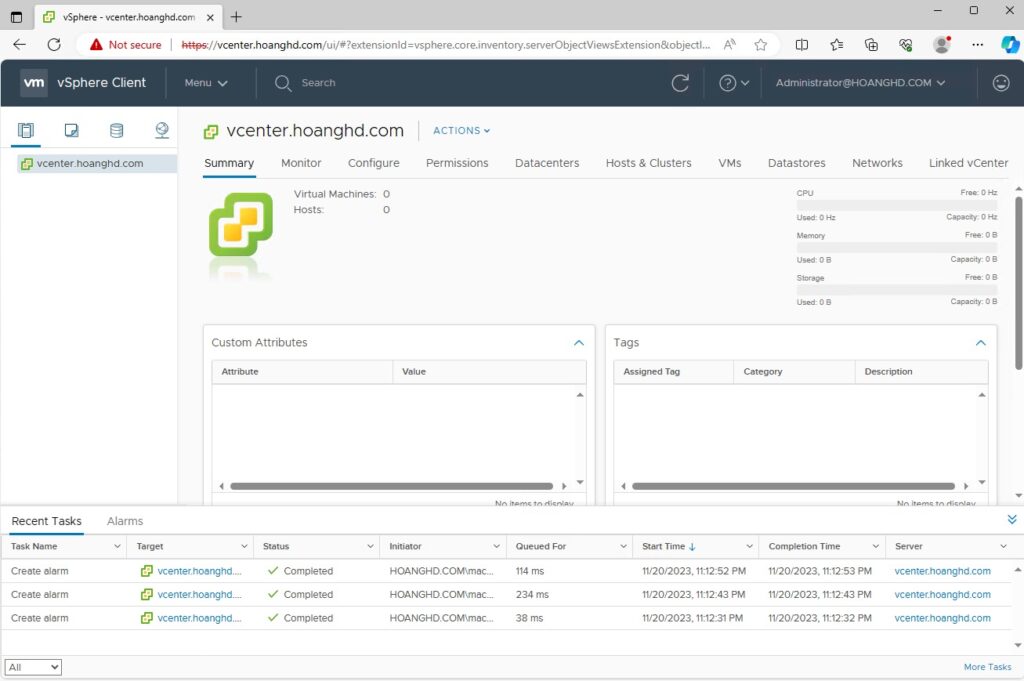Open Status column filter dropdown

tap(370, 546)
